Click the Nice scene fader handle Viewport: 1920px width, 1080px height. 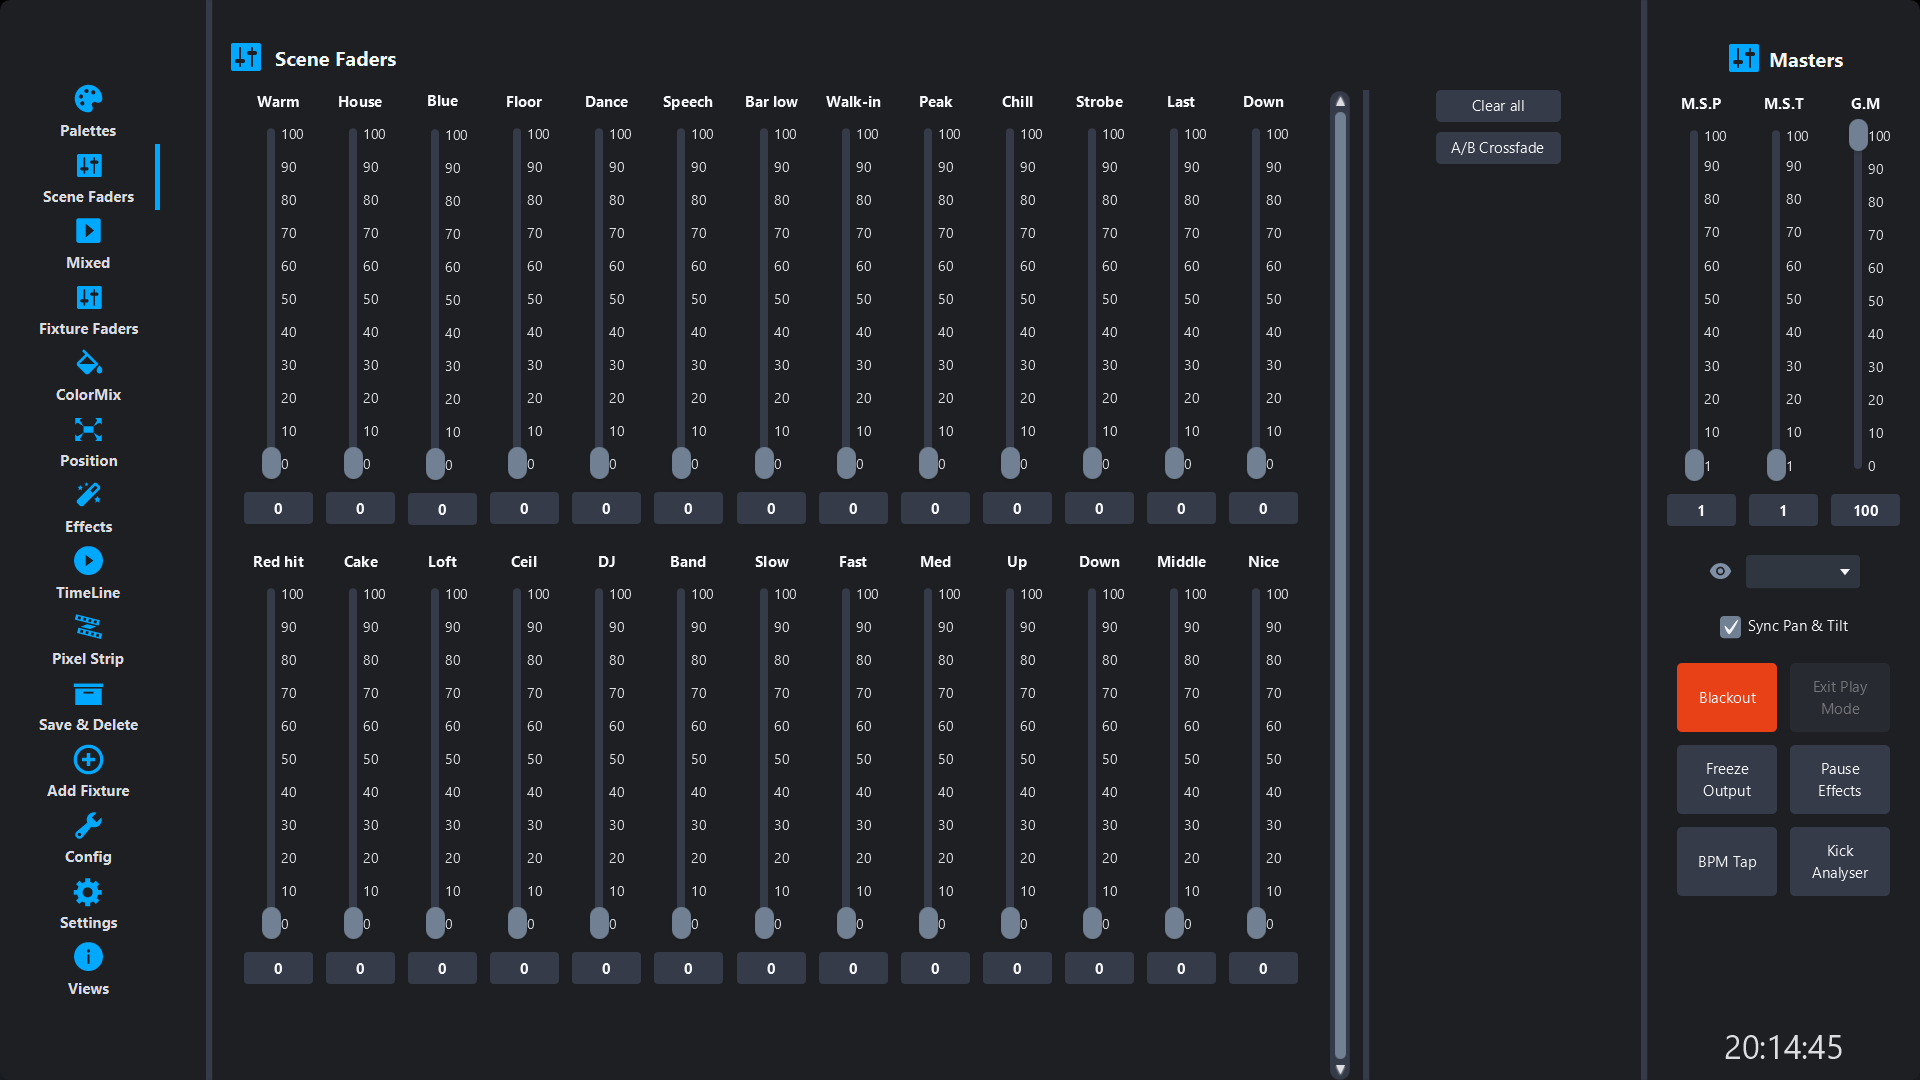tap(1256, 923)
